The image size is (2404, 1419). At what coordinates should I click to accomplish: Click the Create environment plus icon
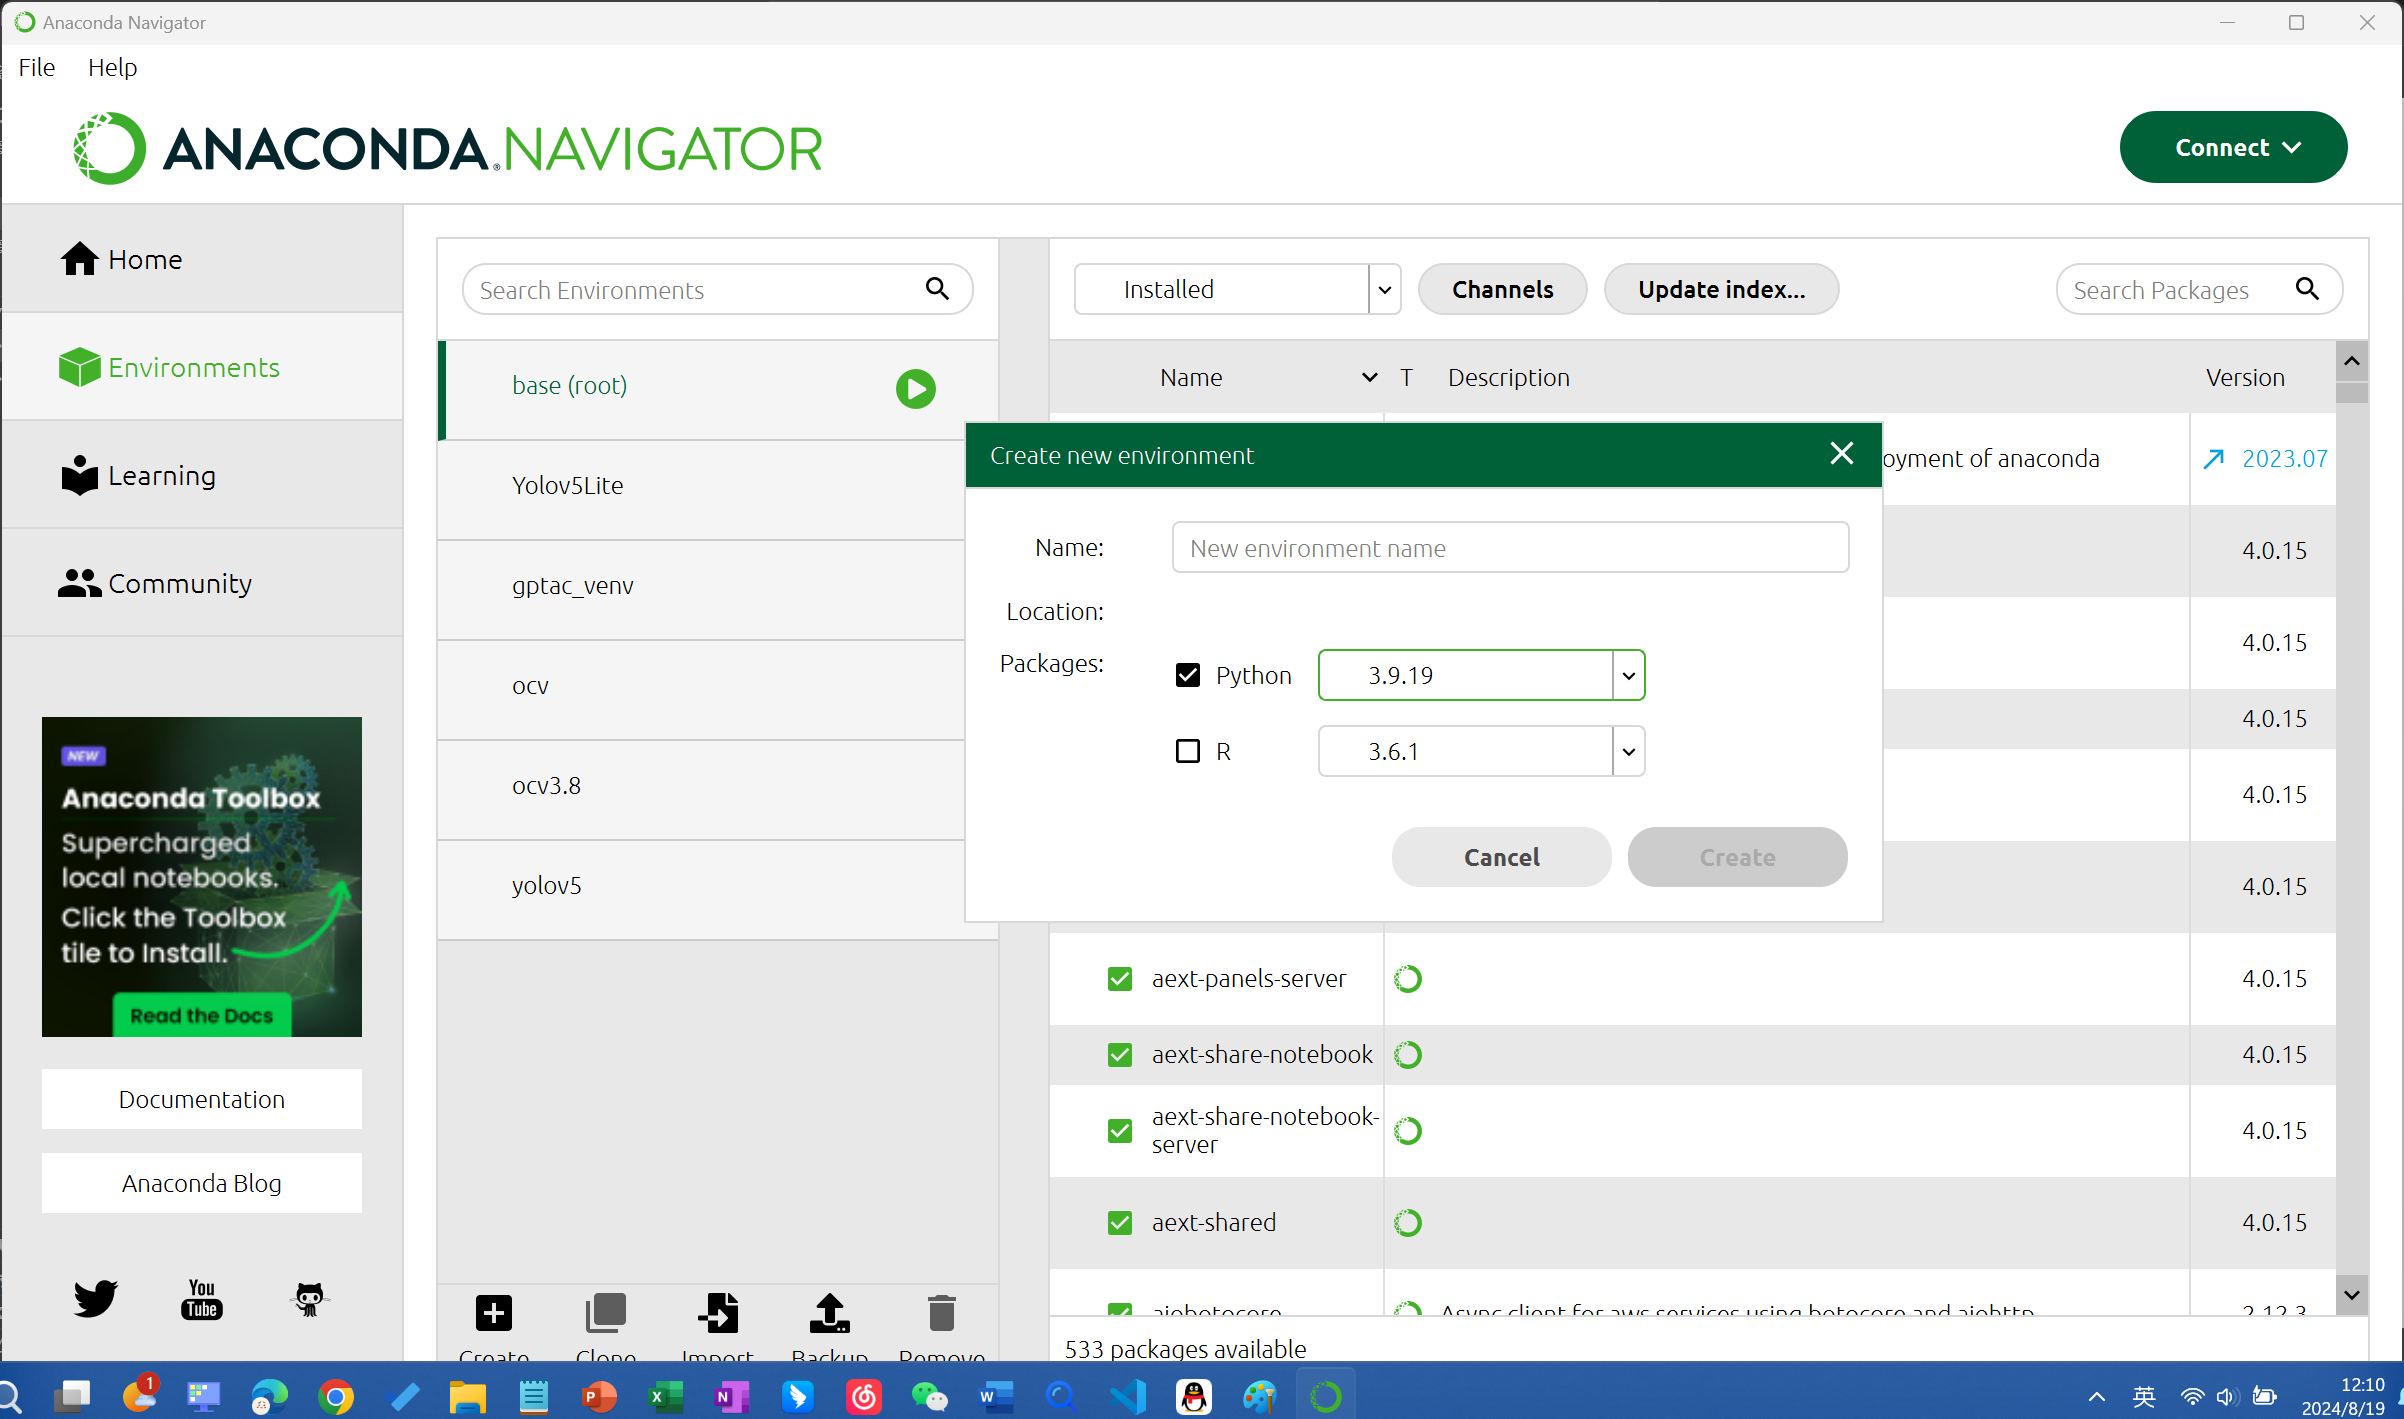(x=494, y=1313)
